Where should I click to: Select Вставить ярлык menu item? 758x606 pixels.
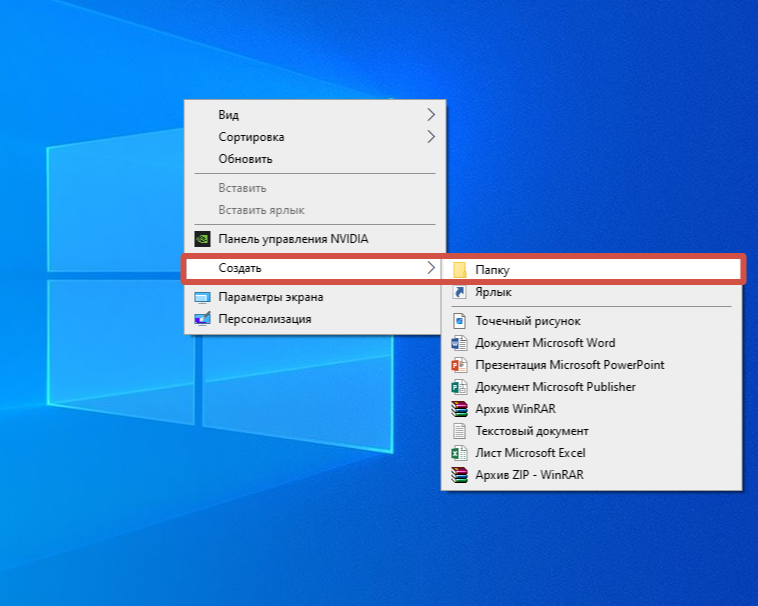315,210
